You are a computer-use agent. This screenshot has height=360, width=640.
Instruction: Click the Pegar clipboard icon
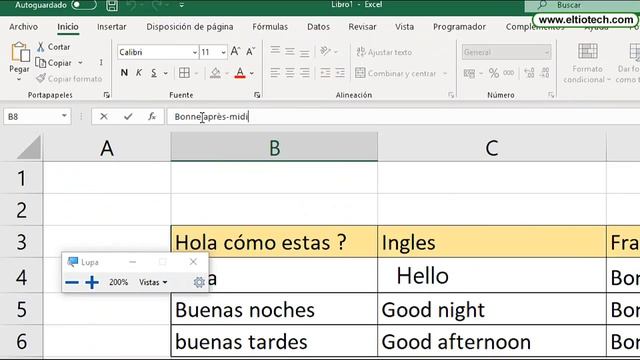tap(20, 52)
